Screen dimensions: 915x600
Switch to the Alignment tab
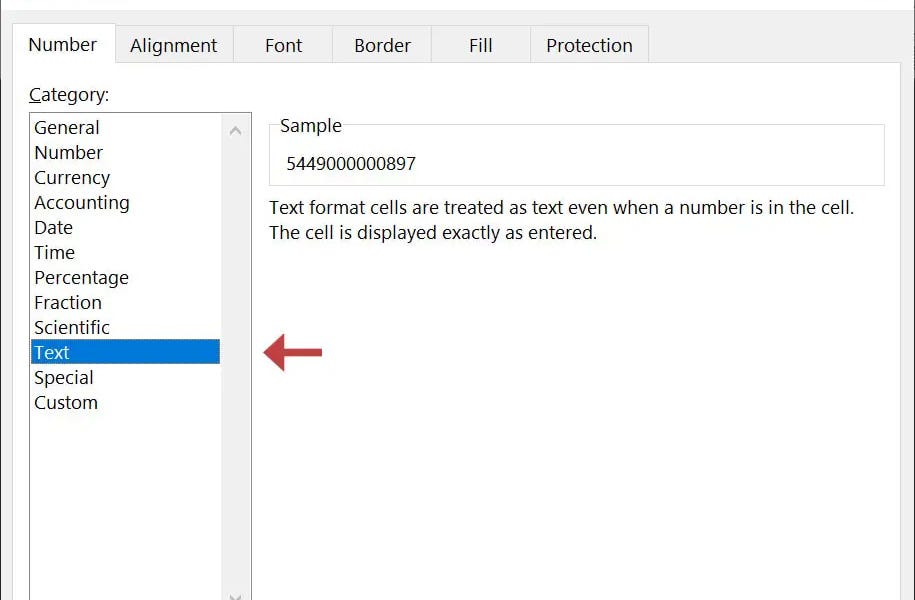coord(173,45)
